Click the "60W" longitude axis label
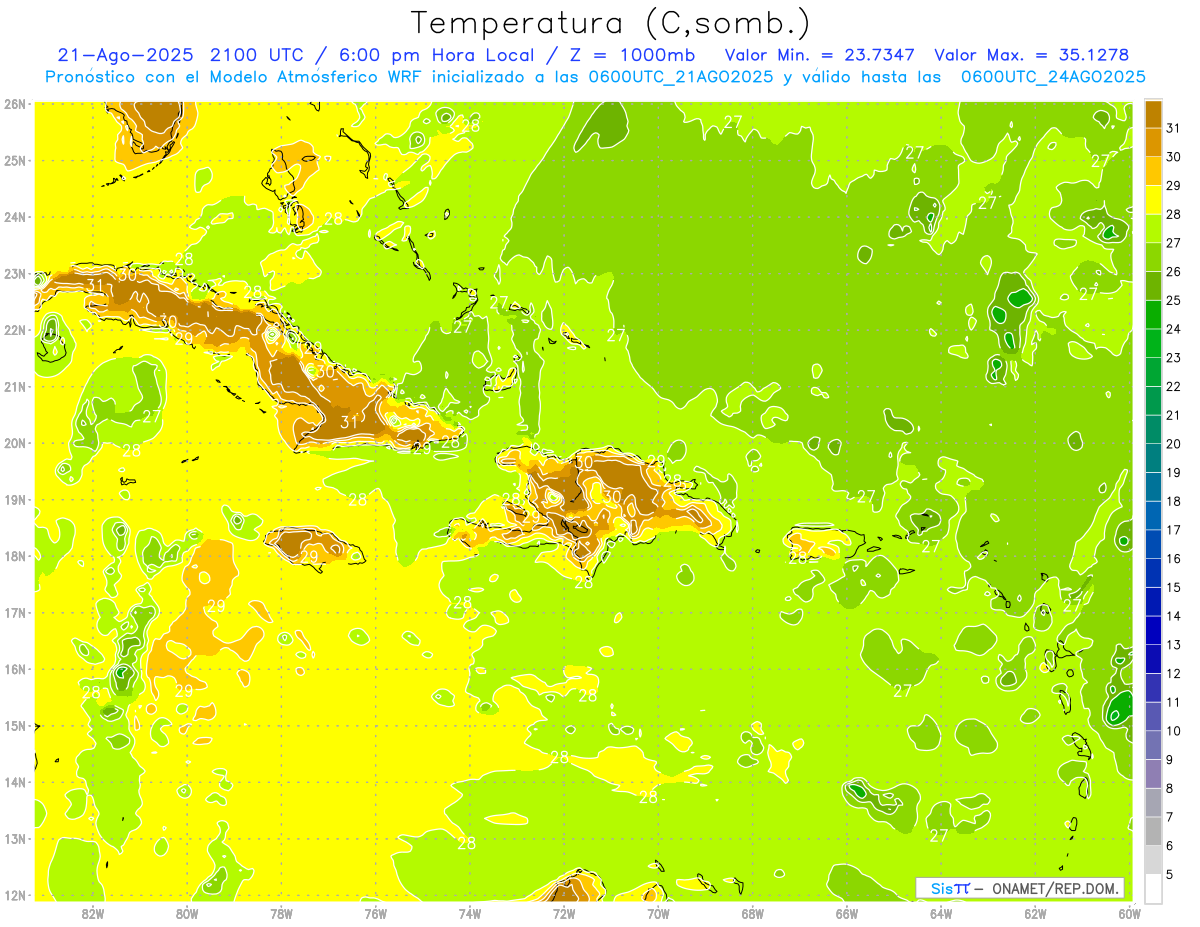The width and height of the screenshot is (1200, 927). pos(1129,913)
